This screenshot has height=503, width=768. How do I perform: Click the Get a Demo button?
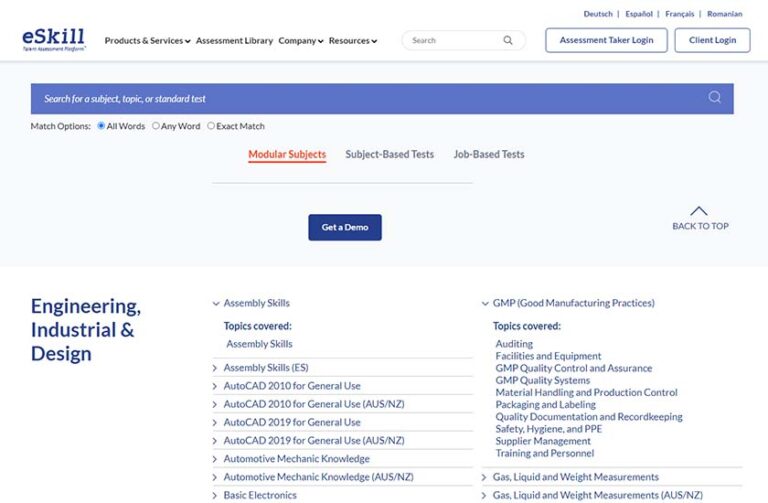coord(345,227)
